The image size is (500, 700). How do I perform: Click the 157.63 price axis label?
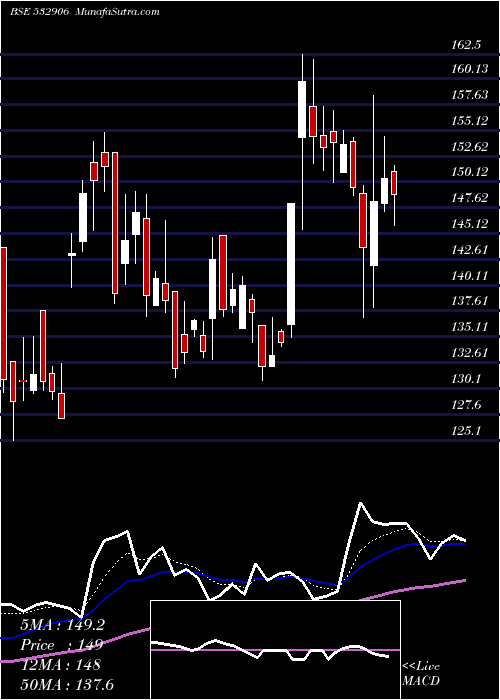tap(470, 95)
